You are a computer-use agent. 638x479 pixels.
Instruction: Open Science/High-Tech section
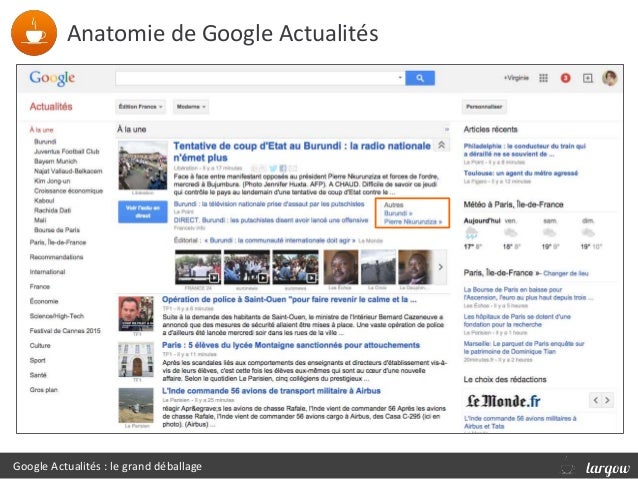[57, 316]
